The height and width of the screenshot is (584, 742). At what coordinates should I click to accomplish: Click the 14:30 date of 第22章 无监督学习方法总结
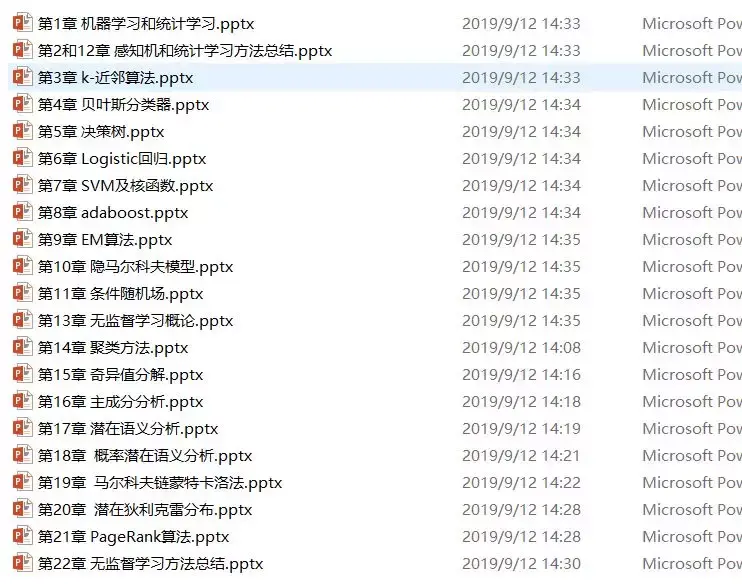click(521, 563)
